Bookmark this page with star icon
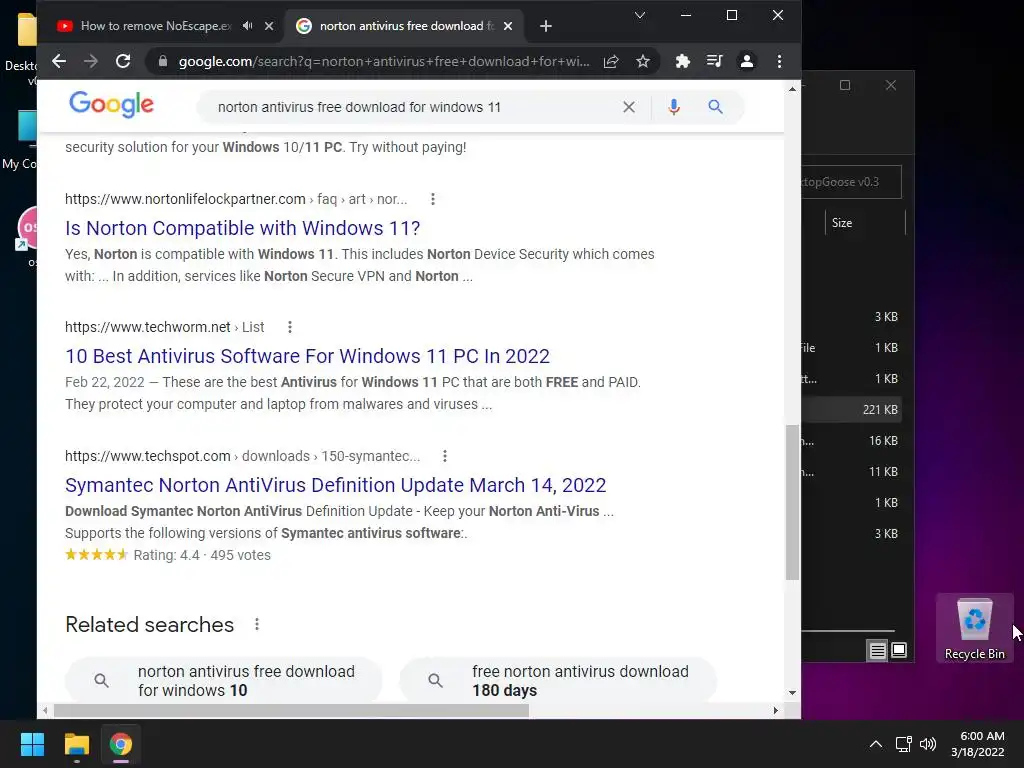1024x768 pixels. (643, 61)
